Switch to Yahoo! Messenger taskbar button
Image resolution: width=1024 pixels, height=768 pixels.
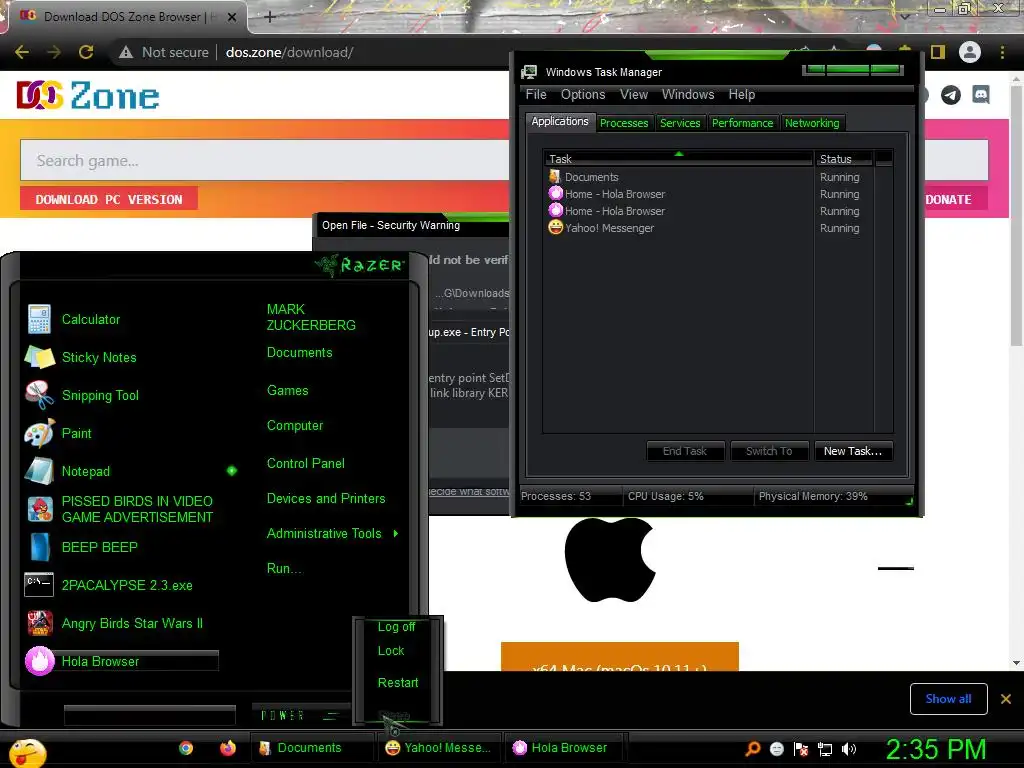(x=438, y=748)
